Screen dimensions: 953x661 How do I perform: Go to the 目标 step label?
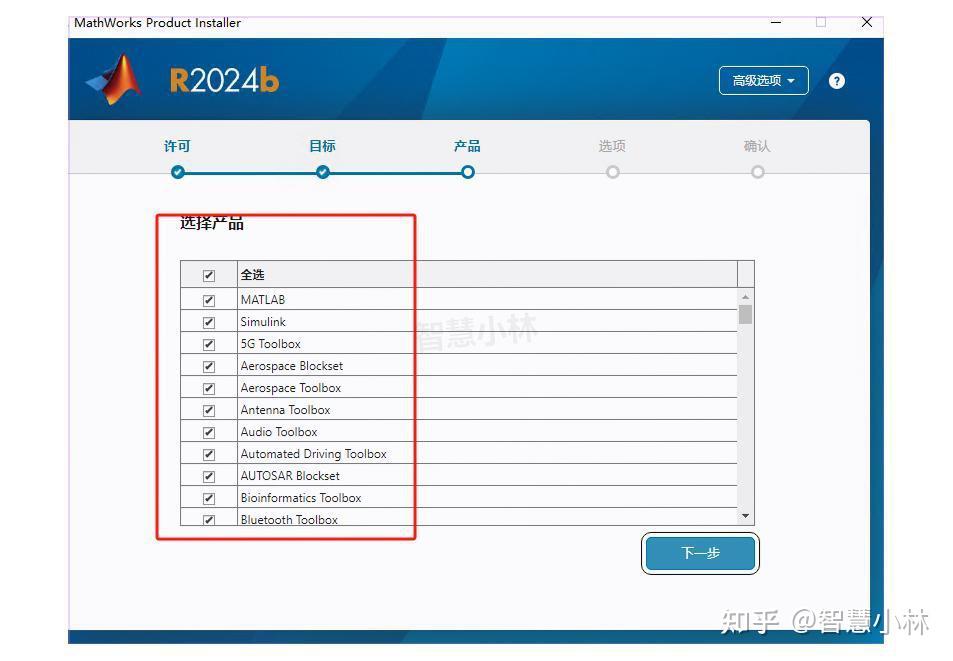pos(322,146)
